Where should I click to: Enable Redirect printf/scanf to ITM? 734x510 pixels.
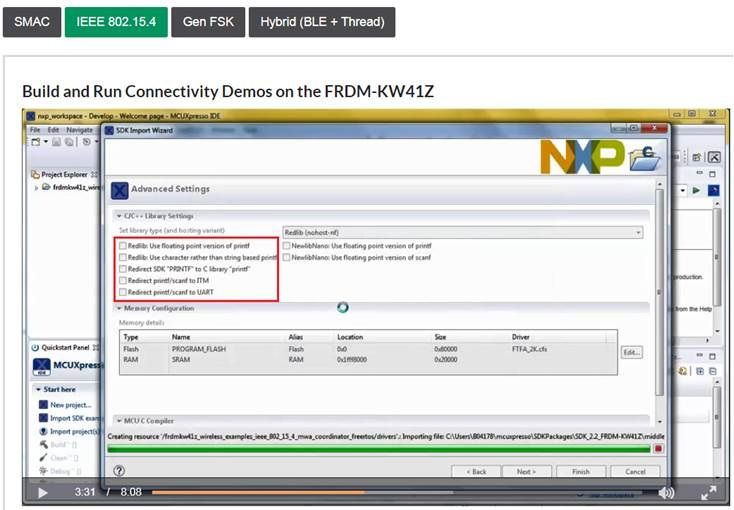pos(123,281)
